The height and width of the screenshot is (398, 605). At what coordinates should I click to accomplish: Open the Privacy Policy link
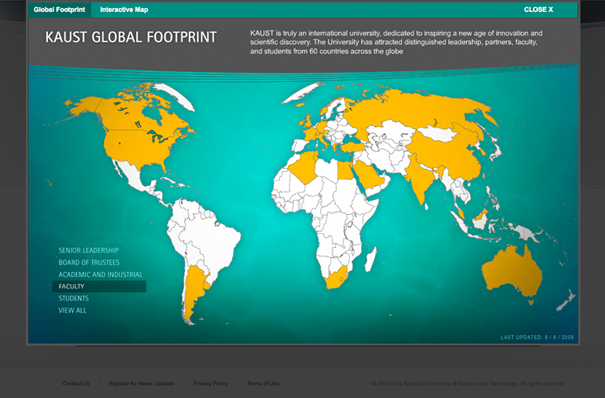pos(210,383)
